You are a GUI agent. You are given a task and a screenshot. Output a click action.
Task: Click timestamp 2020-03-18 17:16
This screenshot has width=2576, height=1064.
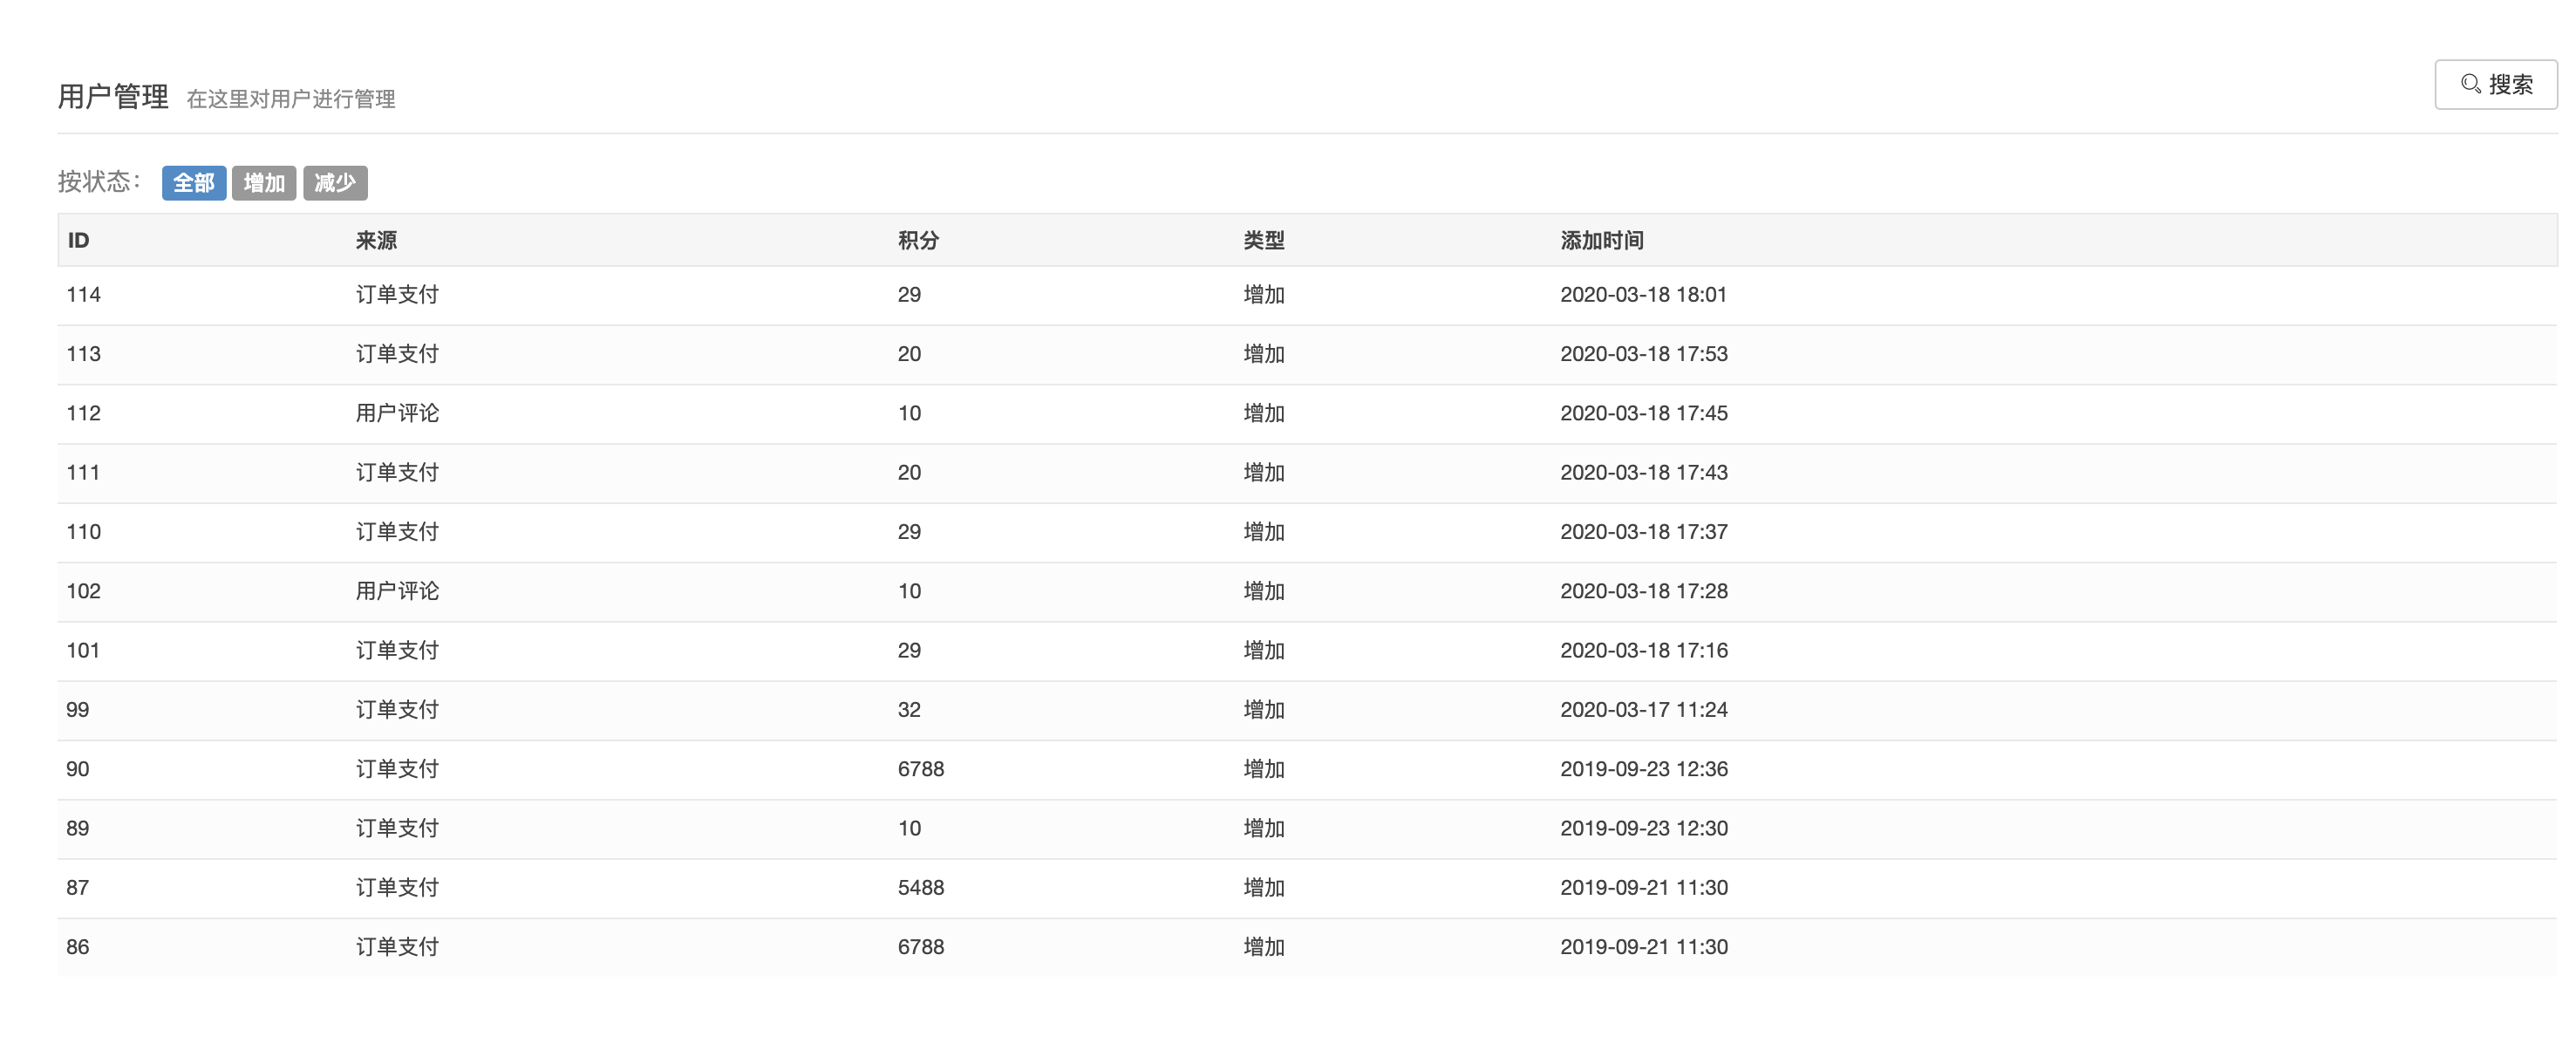[1643, 651]
